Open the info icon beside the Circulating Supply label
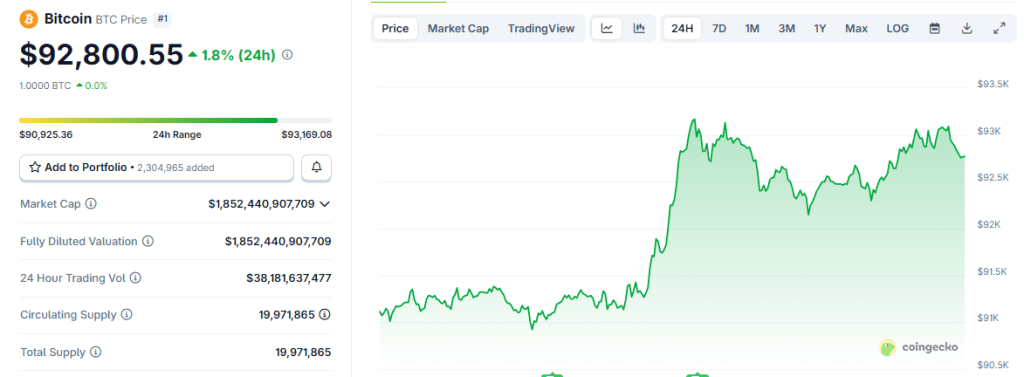This screenshot has height=377, width=1024. (127, 314)
